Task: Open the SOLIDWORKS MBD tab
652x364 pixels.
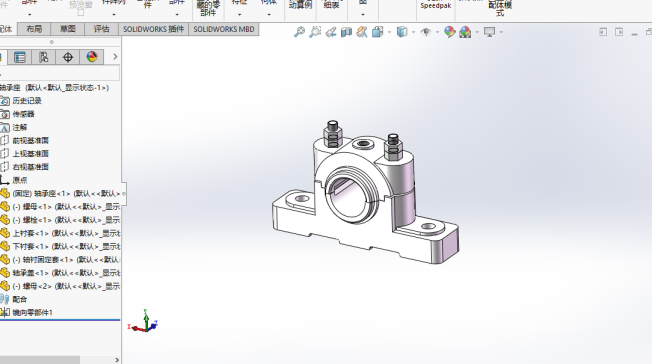Action: (224, 29)
